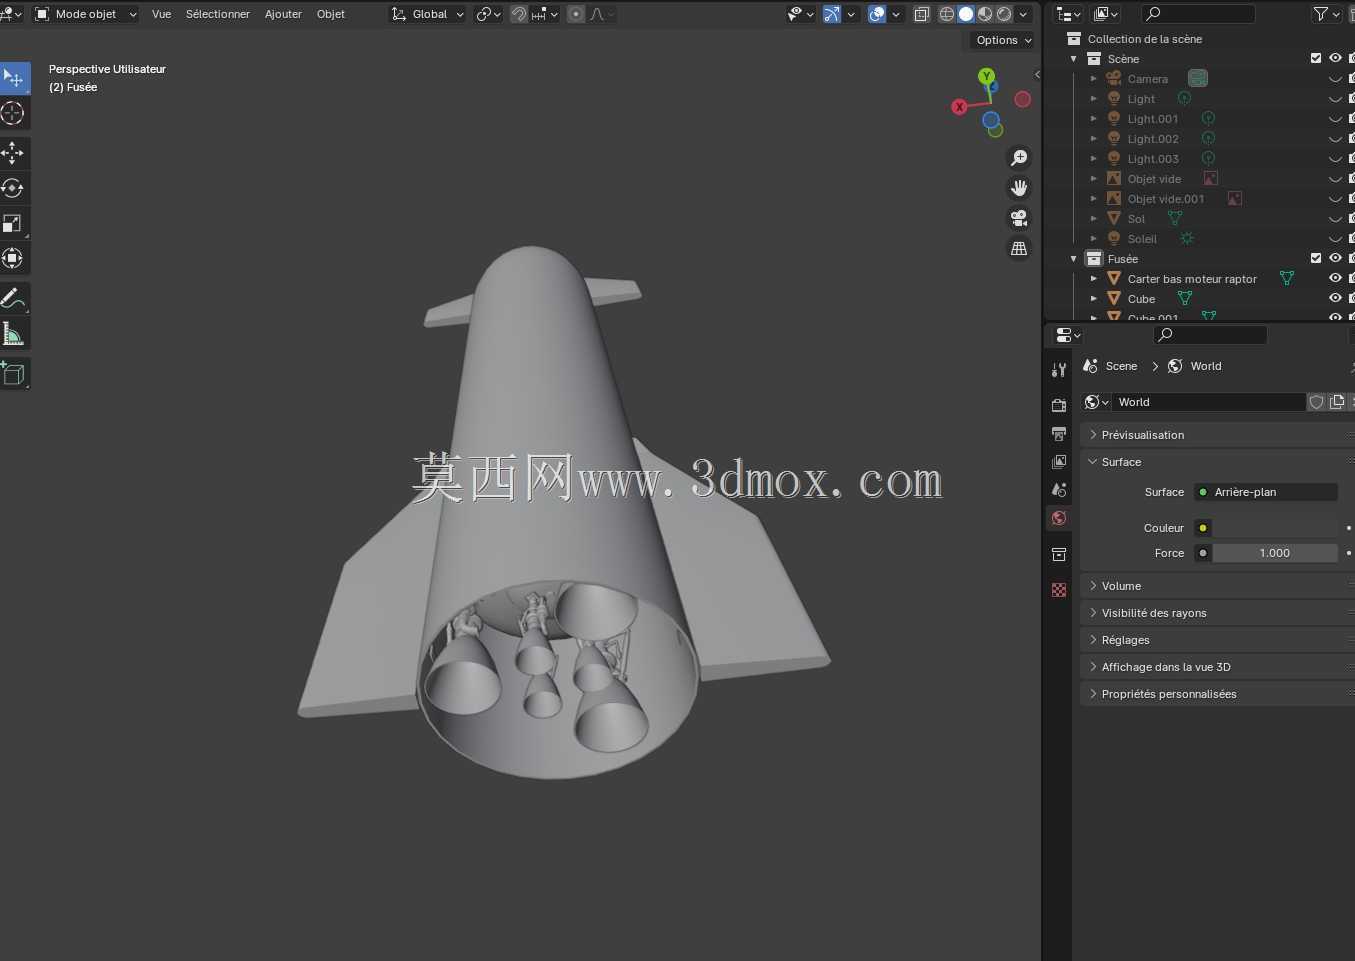Viewport: 1355px width, 961px height.
Task: Click the red X axis gizmo ball
Action: coord(959,107)
